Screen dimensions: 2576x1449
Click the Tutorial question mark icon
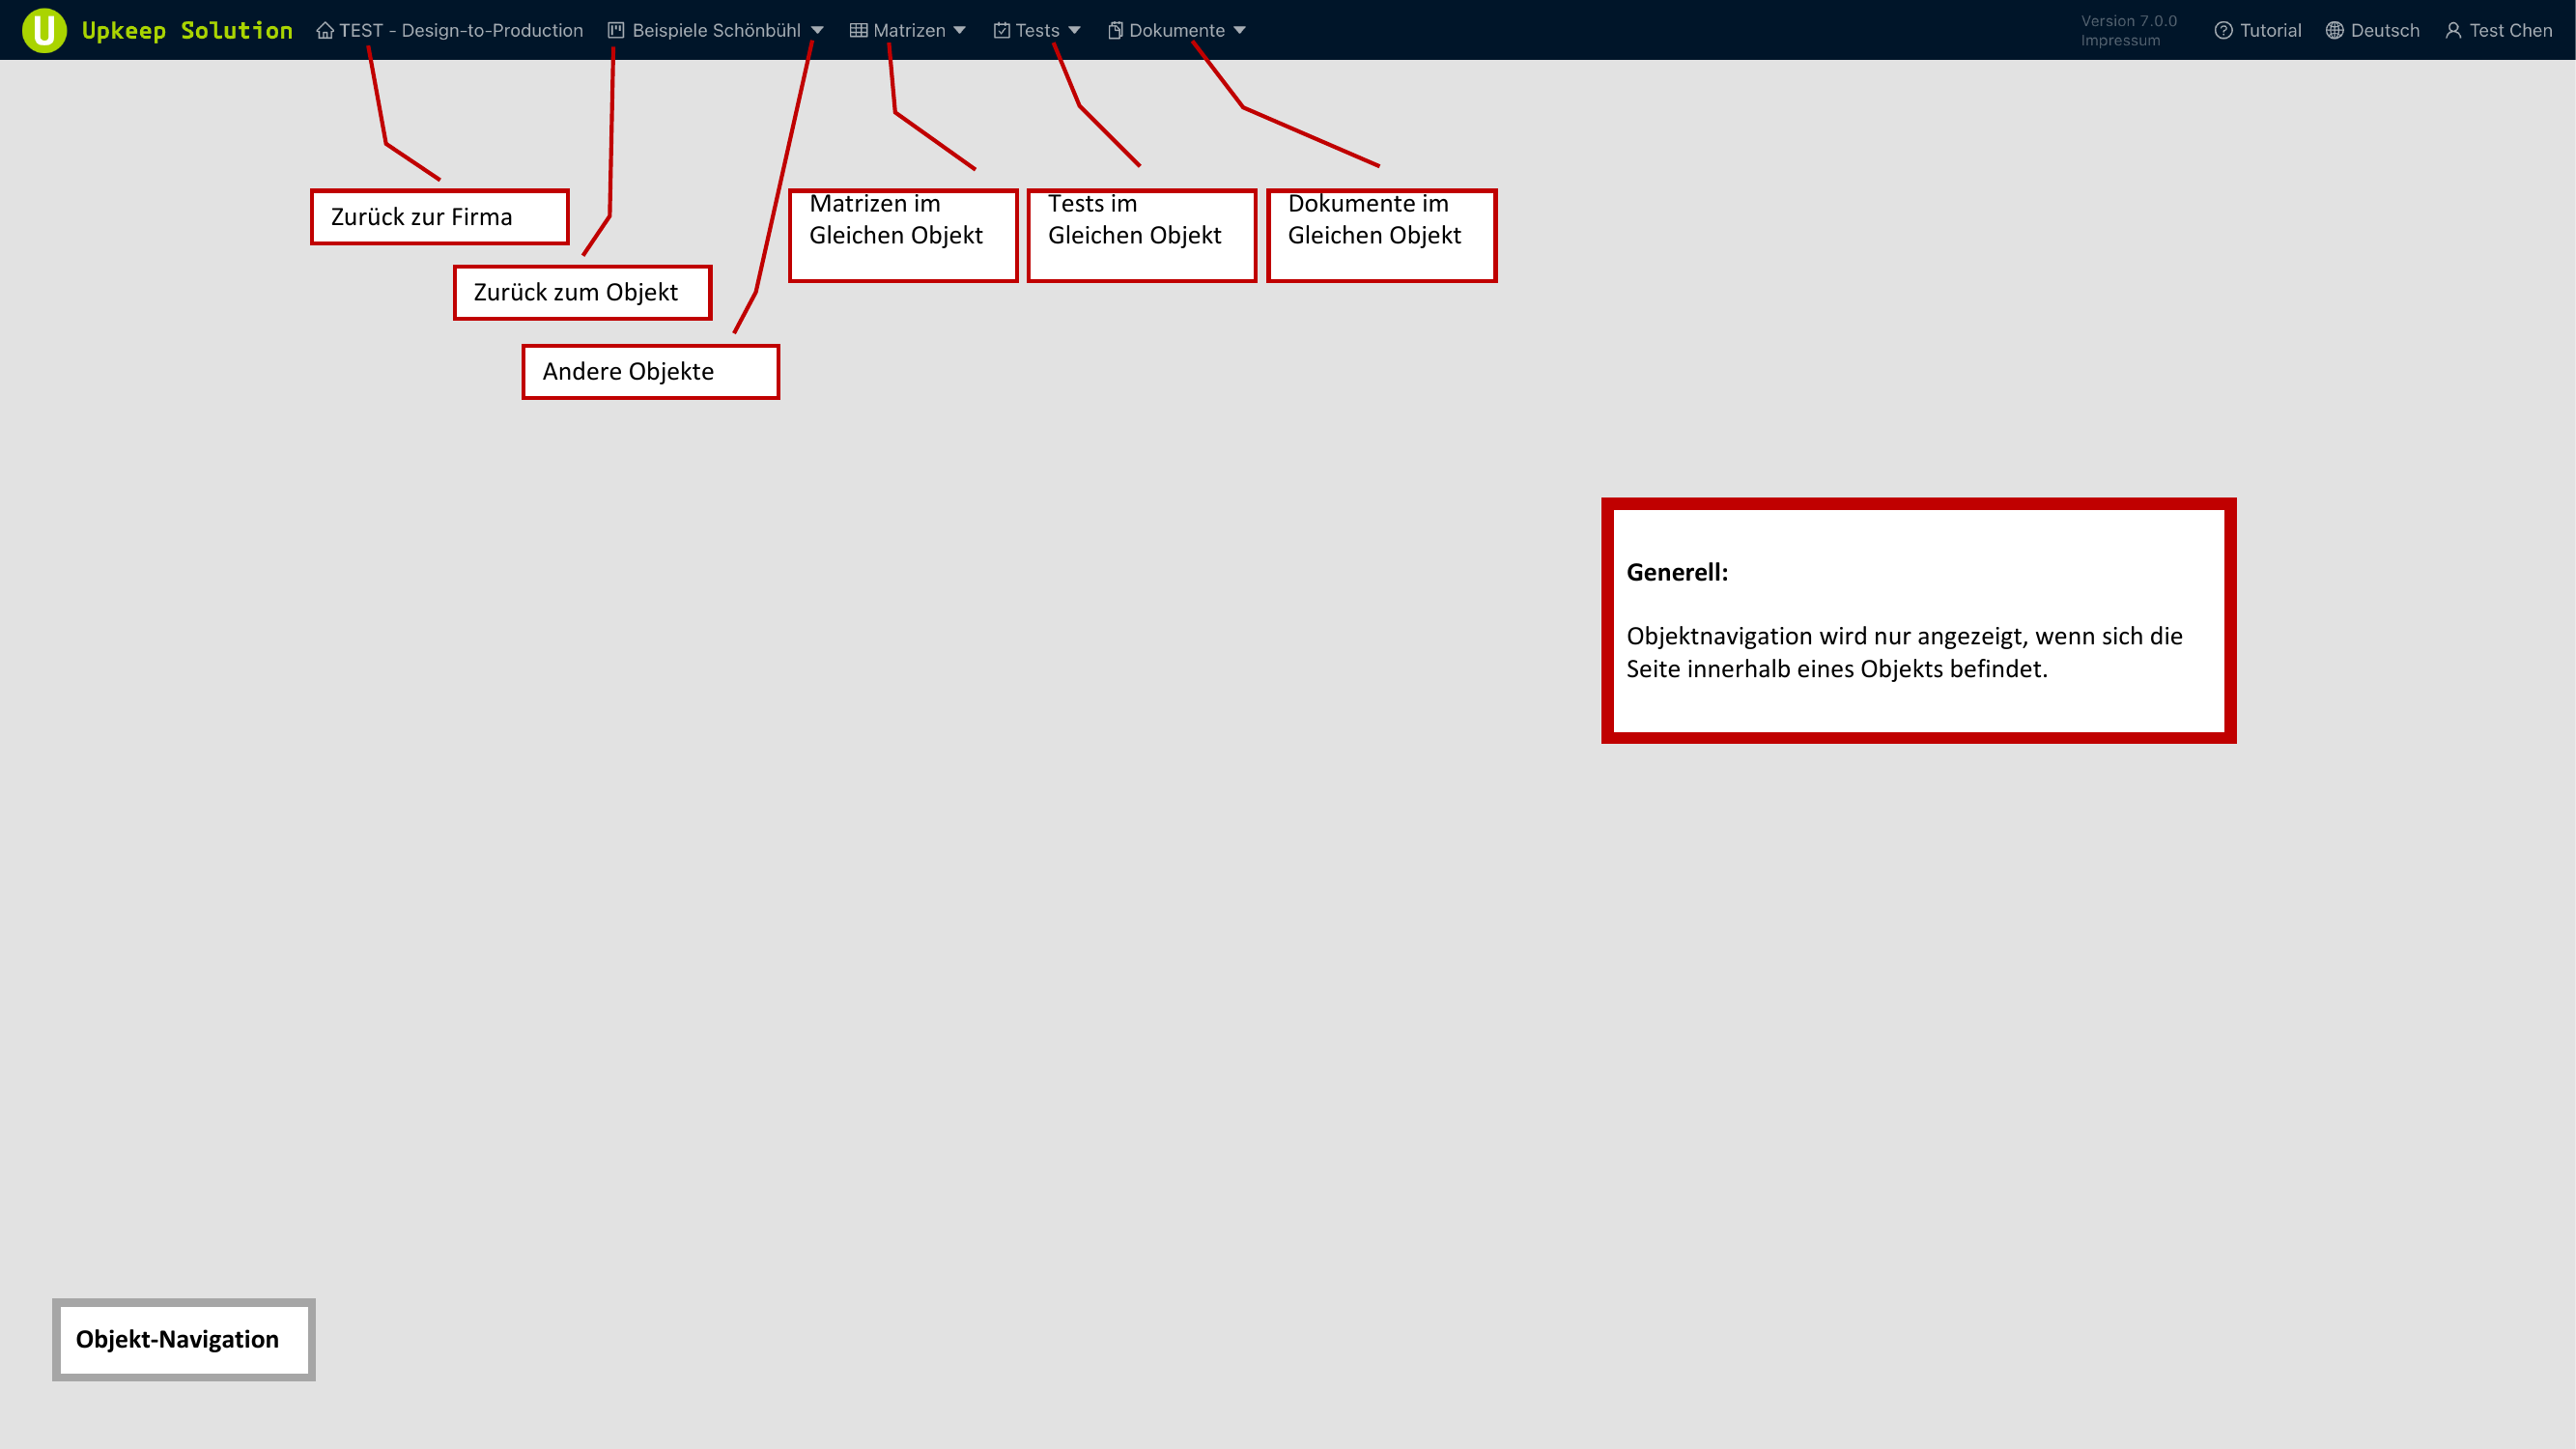click(2223, 31)
